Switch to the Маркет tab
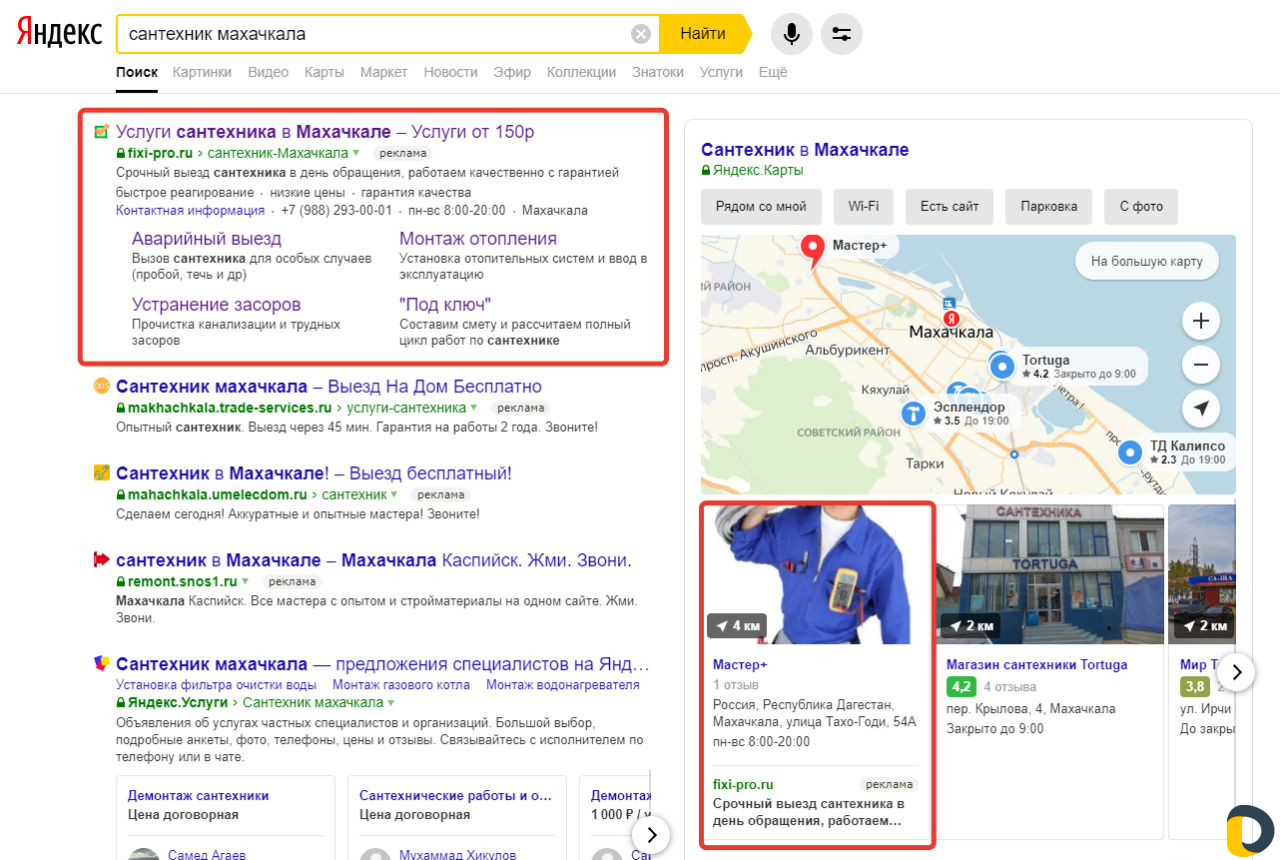This screenshot has width=1280, height=860. click(384, 72)
